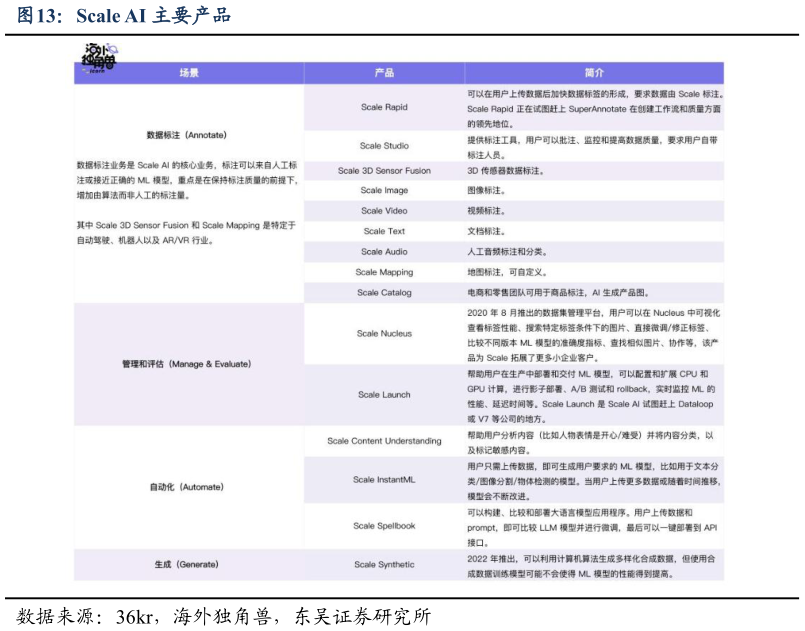The height and width of the screenshot is (631, 805).
Task: Click the Scale Audio product cell
Action: (x=384, y=252)
